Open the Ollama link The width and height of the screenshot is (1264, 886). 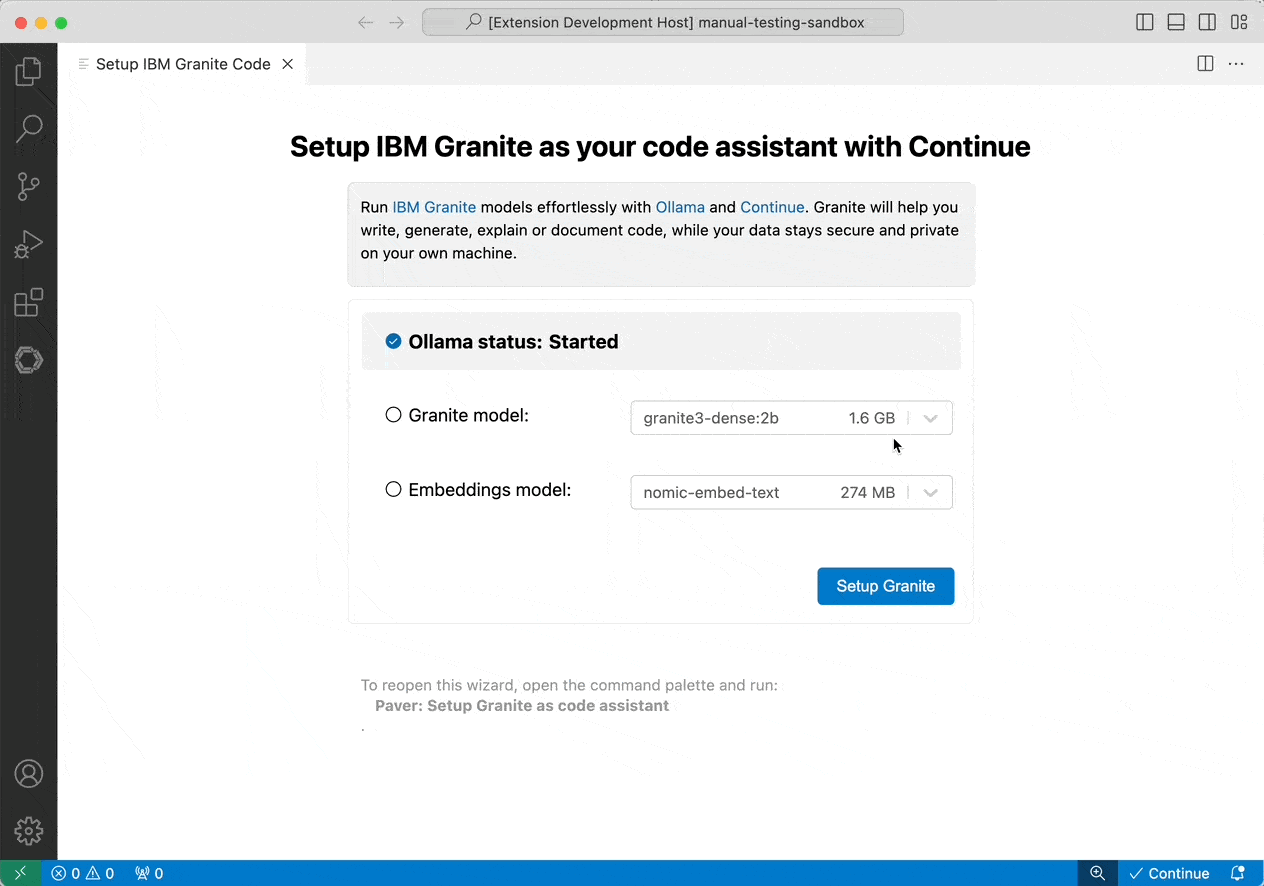point(680,207)
